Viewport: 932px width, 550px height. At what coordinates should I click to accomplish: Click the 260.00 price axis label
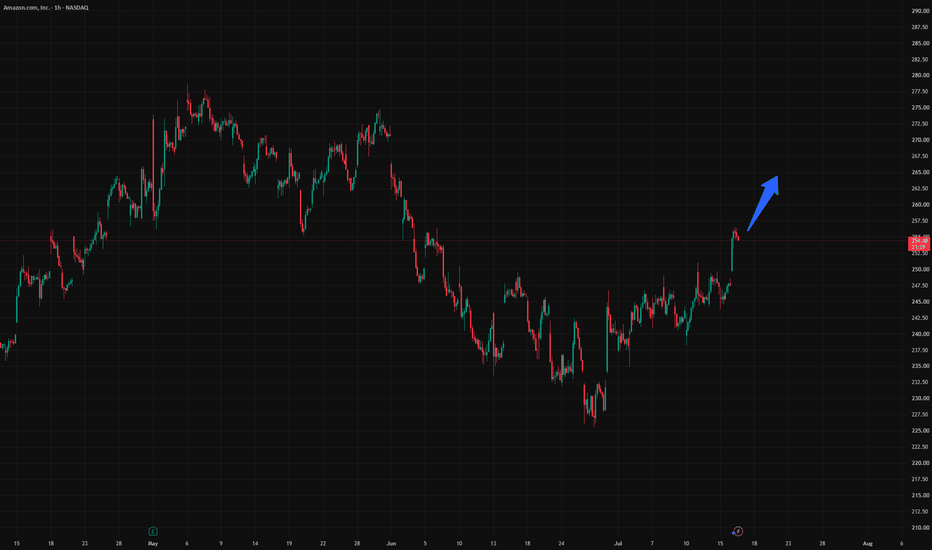point(920,205)
